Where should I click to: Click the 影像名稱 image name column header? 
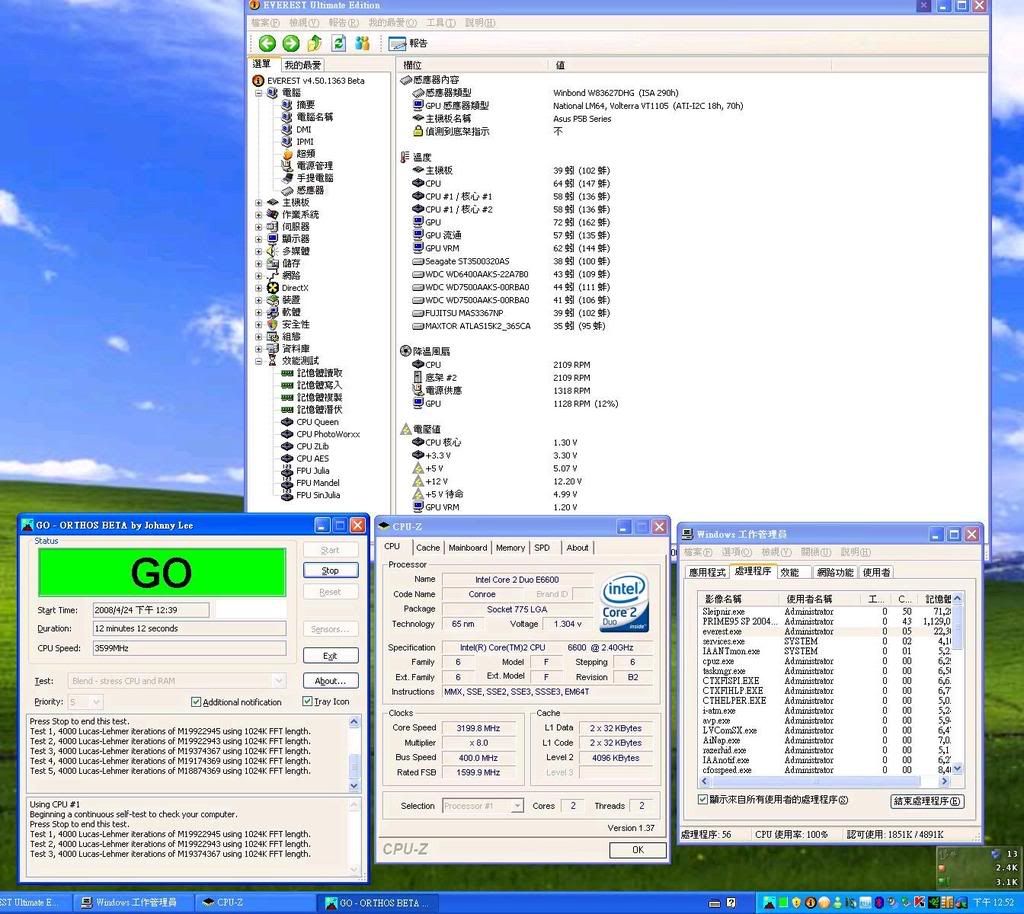(x=739, y=599)
